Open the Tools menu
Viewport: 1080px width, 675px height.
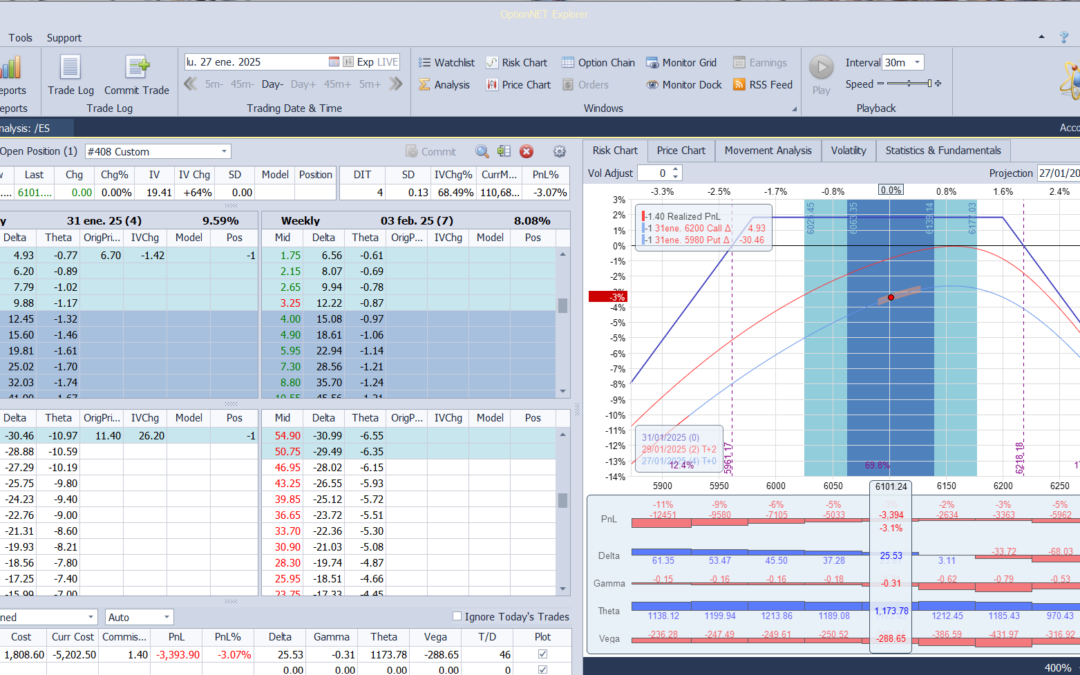point(21,38)
